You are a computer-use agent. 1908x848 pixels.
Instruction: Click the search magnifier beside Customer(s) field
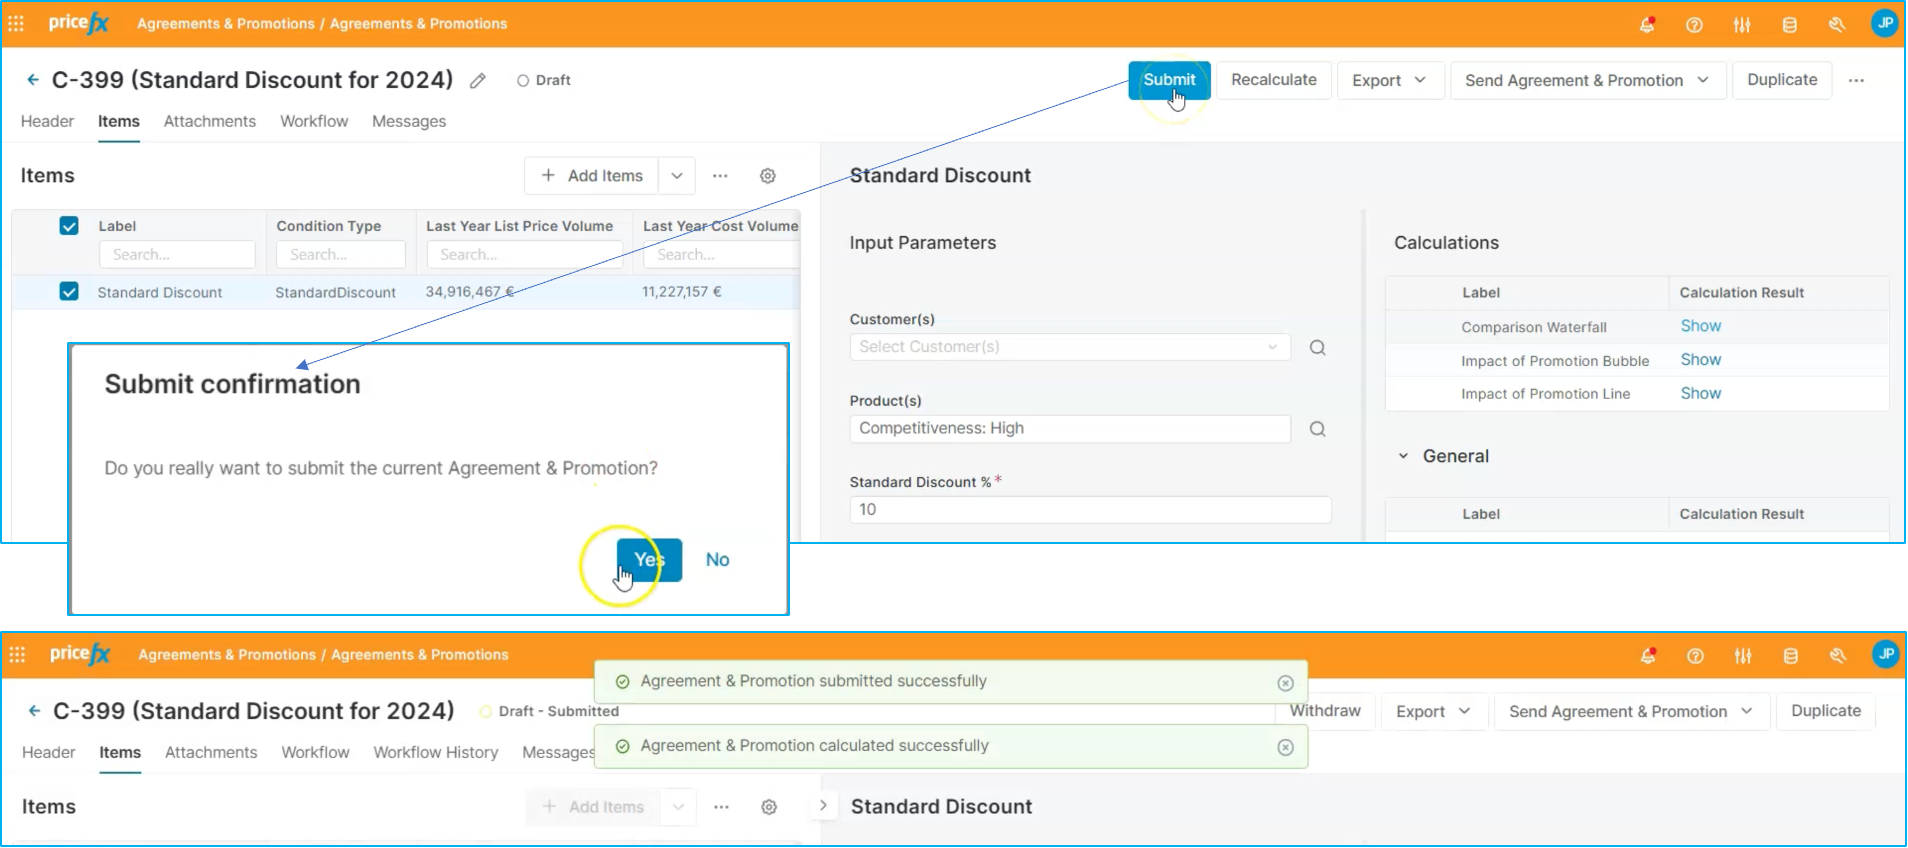1317,348
